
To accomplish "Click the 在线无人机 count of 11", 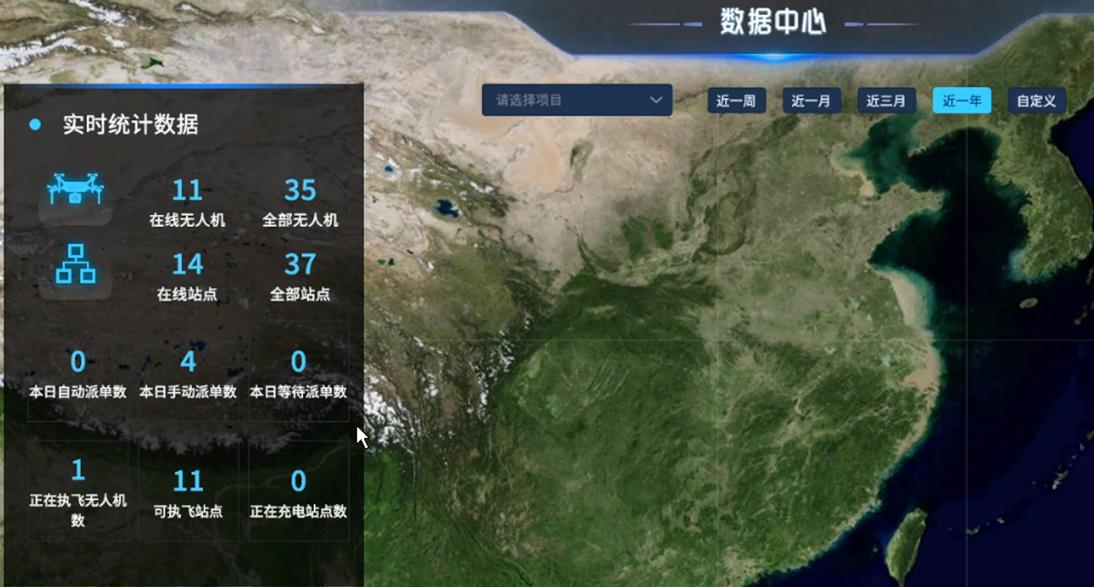I will [x=187, y=190].
